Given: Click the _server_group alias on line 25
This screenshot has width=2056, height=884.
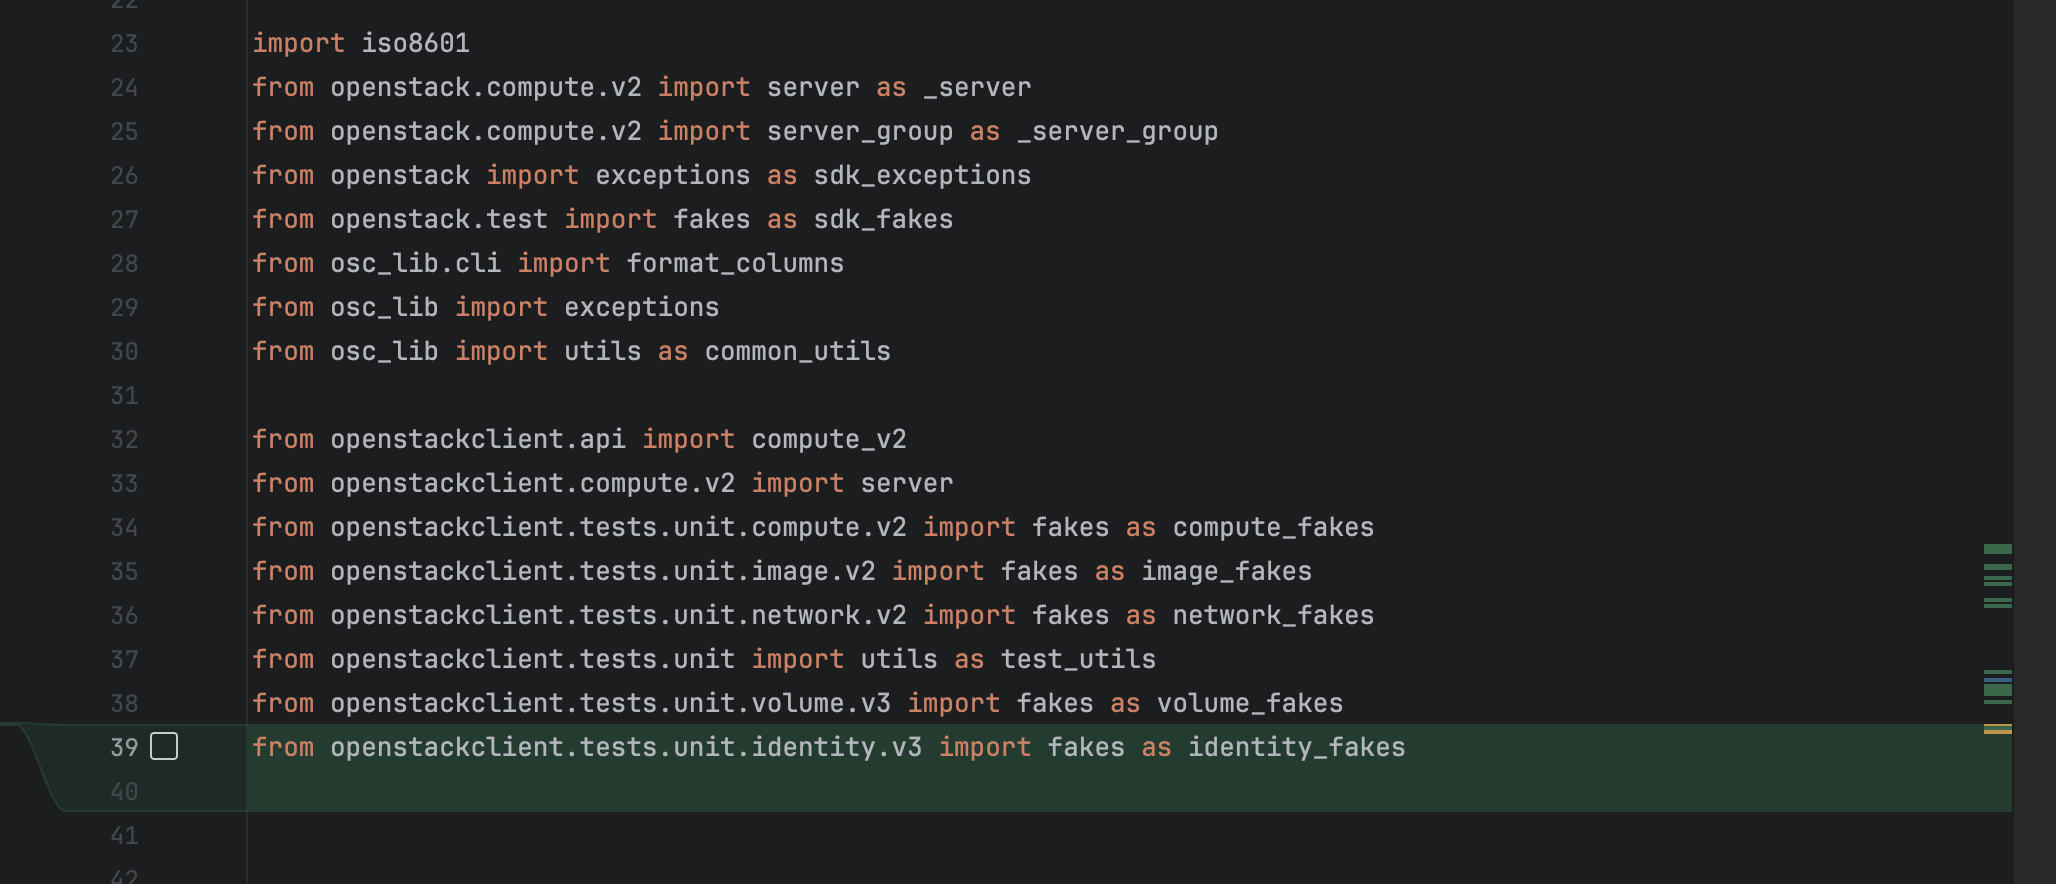Looking at the screenshot, I should (1117, 131).
